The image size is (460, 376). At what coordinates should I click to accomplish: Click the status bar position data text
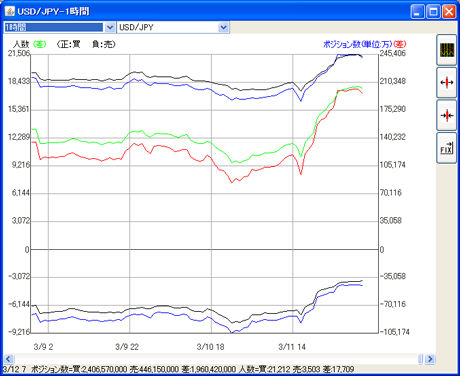point(178,369)
